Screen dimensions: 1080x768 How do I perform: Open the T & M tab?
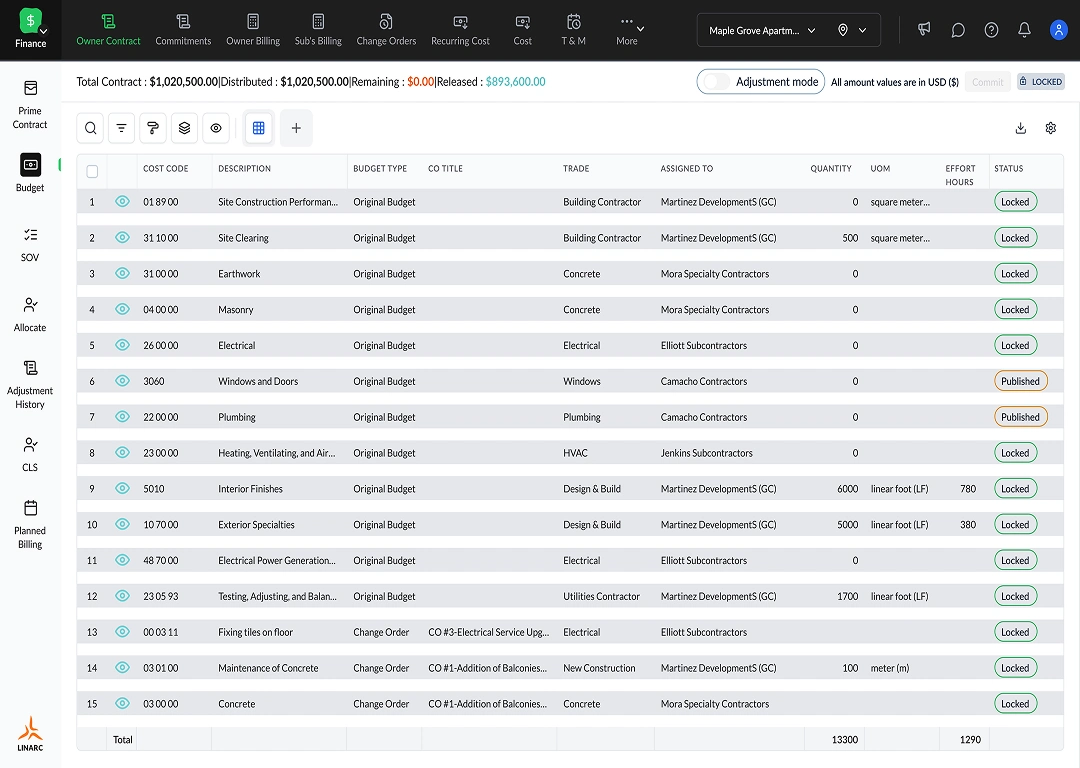click(x=574, y=30)
